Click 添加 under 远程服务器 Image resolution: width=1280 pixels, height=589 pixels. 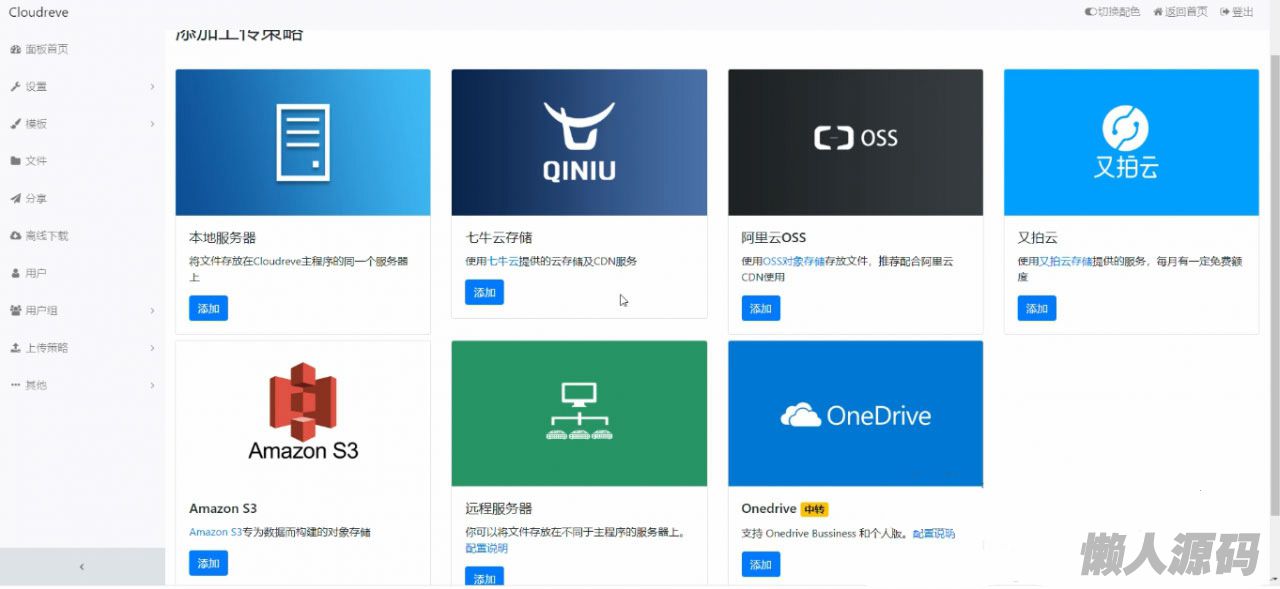(x=484, y=578)
